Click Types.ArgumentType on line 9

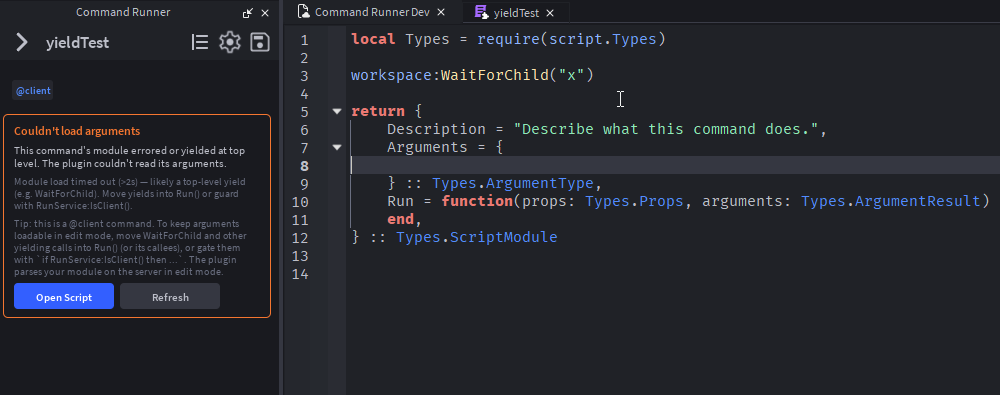pyautogui.click(x=513, y=184)
